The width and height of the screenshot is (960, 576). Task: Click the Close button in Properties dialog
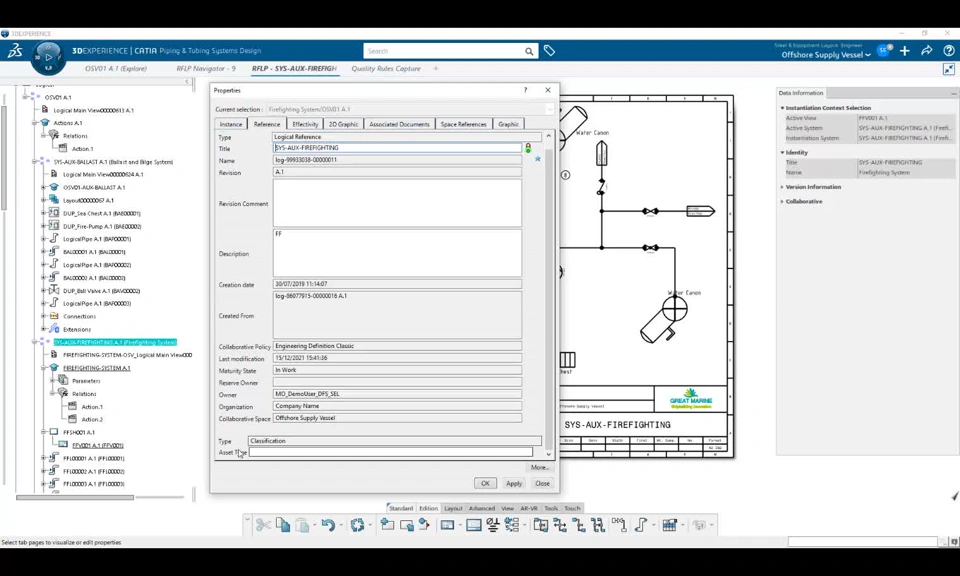[x=542, y=484]
